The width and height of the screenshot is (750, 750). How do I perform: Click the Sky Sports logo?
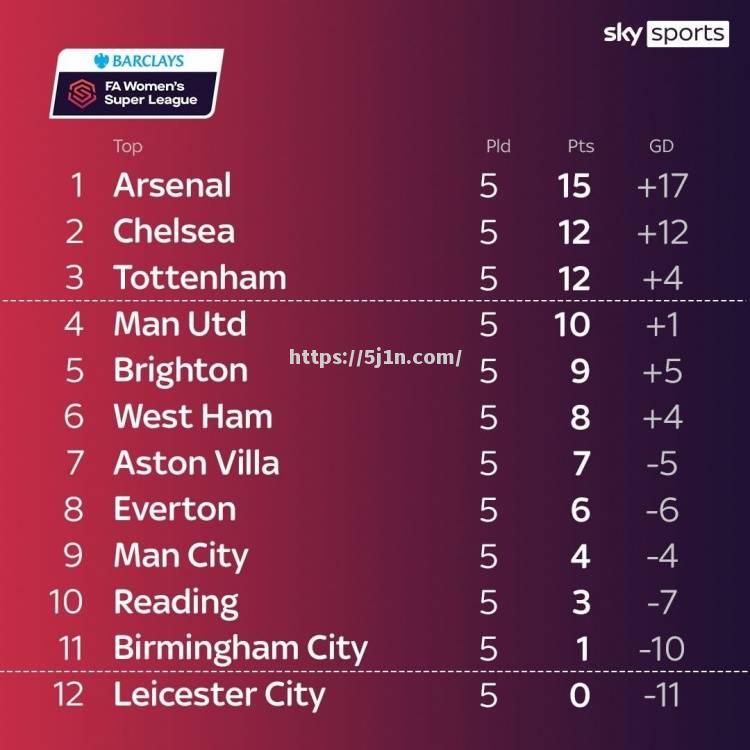(x=666, y=33)
